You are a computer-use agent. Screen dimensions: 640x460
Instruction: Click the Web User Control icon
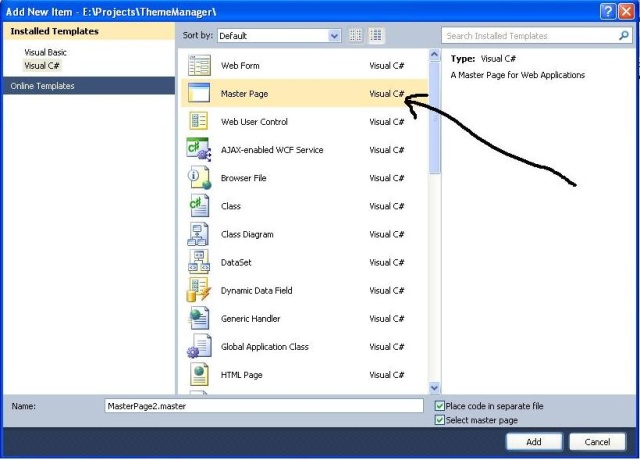pos(199,121)
